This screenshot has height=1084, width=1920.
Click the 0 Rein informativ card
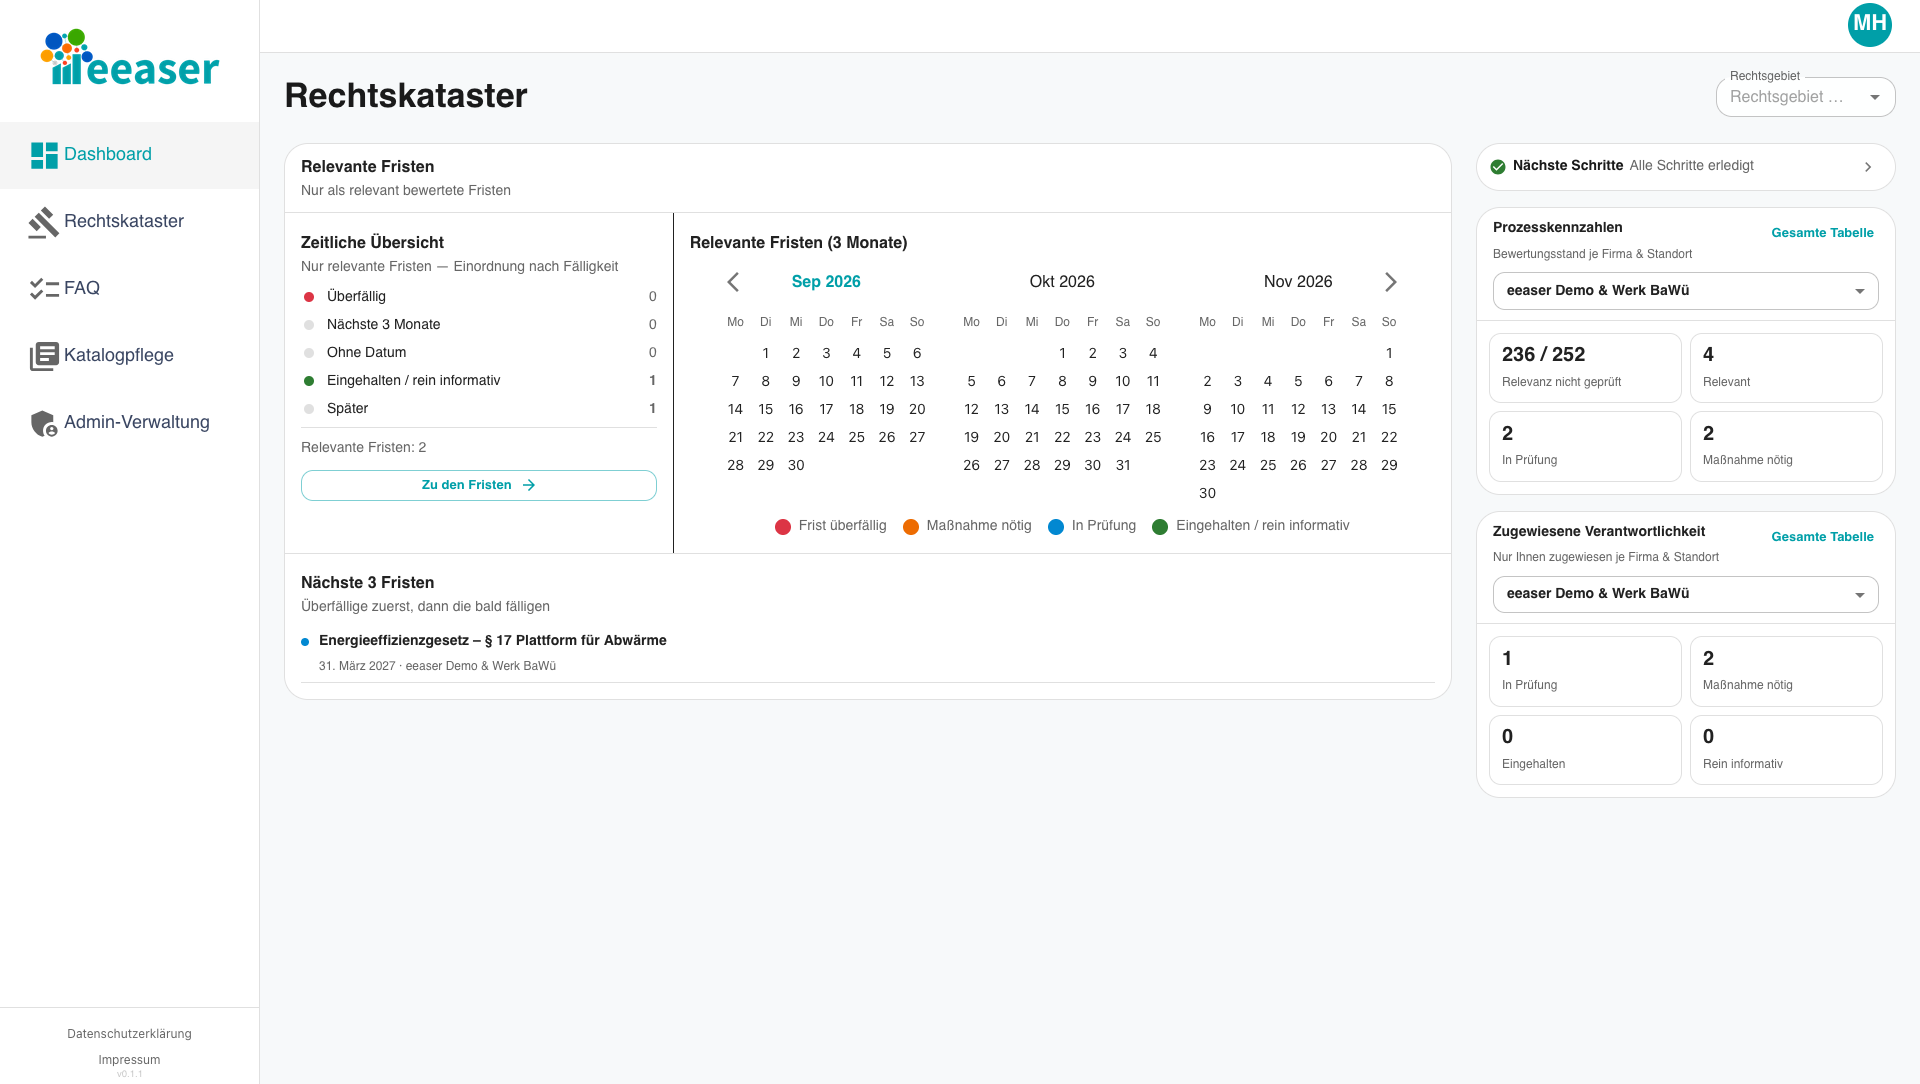[x=1786, y=750]
